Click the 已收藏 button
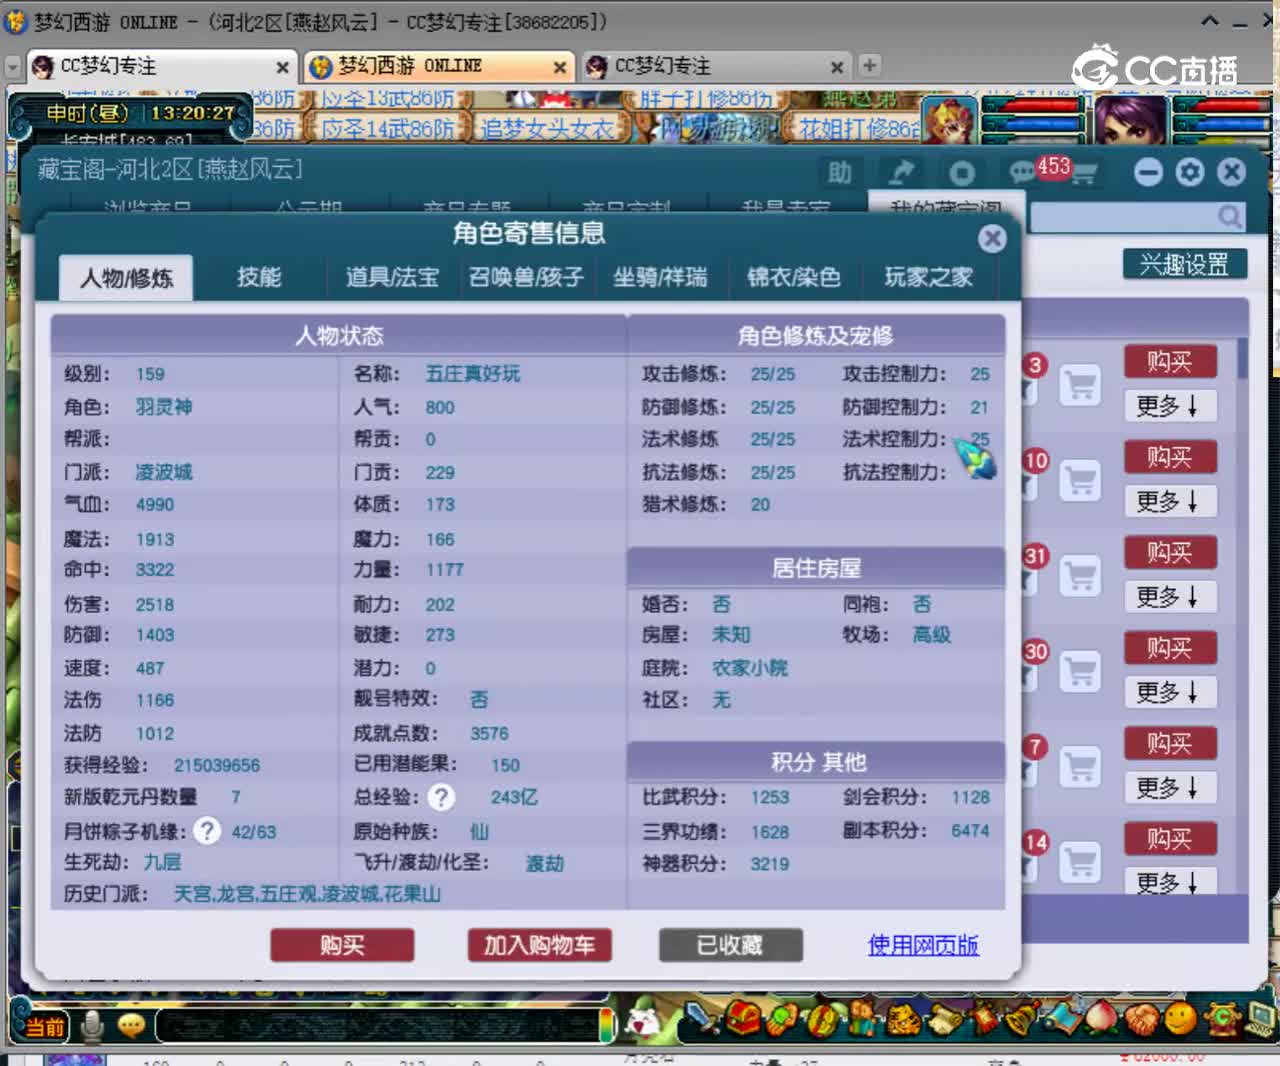The image size is (1280, 1066). tap(730, 945)
